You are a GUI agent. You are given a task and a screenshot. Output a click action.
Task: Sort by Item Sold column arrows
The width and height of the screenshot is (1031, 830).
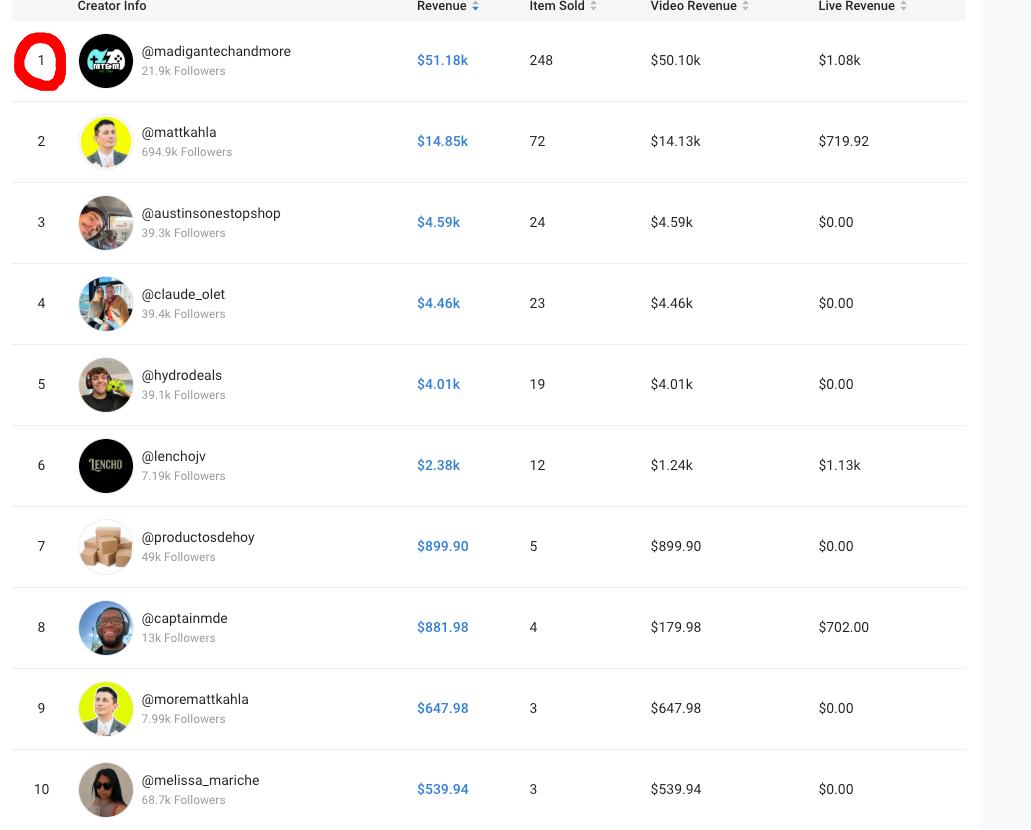593,6
